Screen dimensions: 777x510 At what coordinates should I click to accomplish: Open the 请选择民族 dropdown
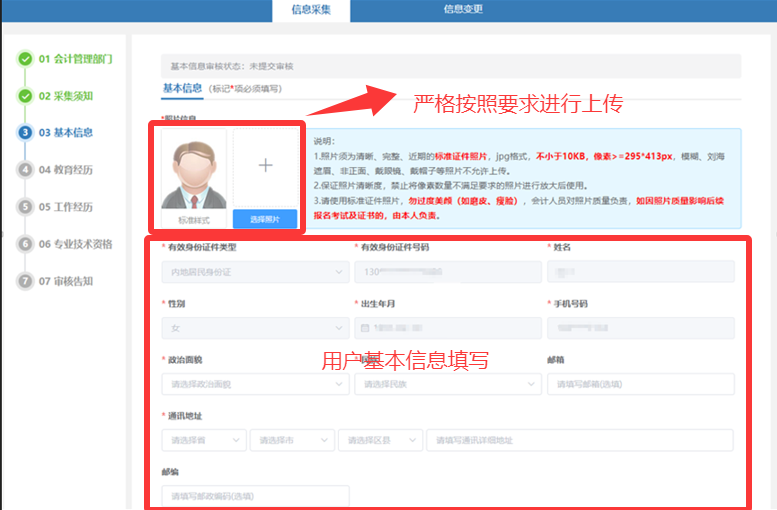point(448,384)
